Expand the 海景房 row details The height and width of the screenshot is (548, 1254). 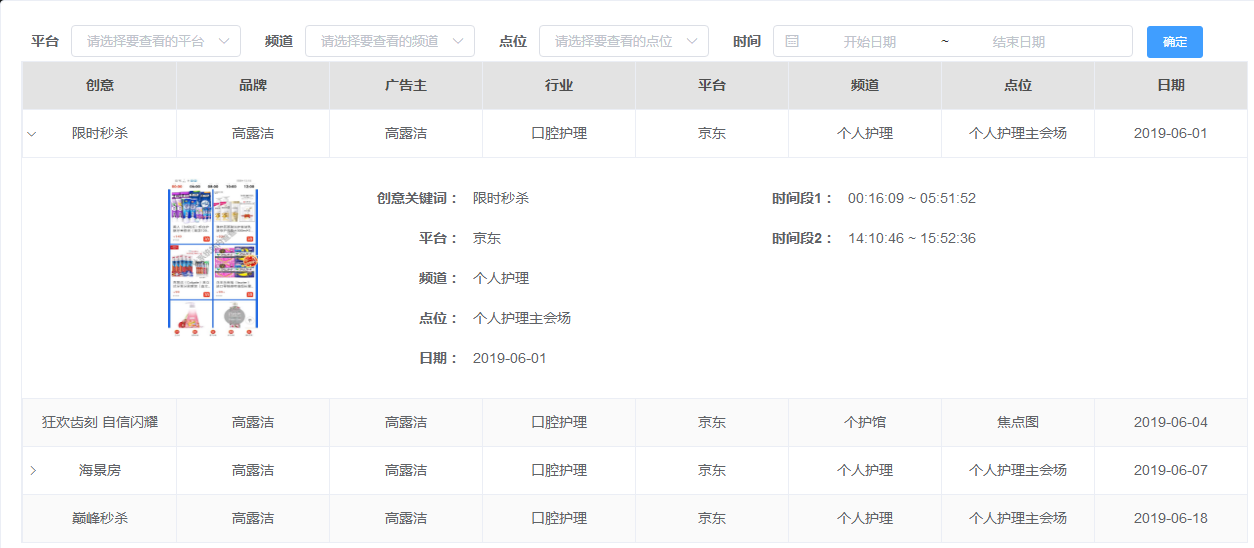pyautogui.click(x=32, y=470)
